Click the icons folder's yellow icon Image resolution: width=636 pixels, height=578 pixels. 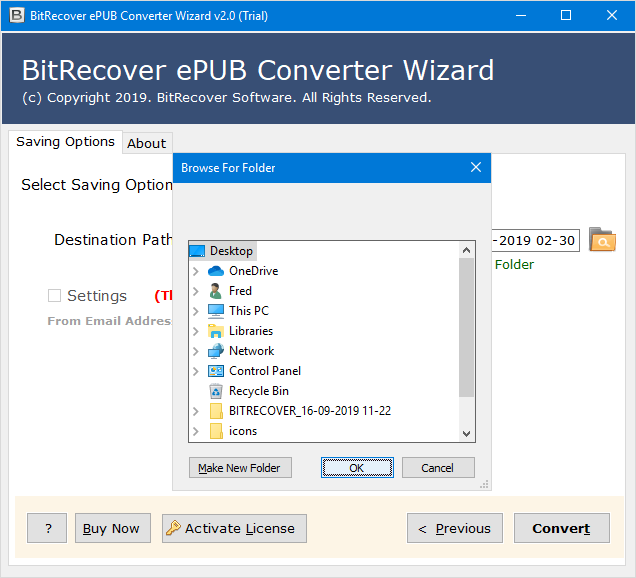[216, 431]
